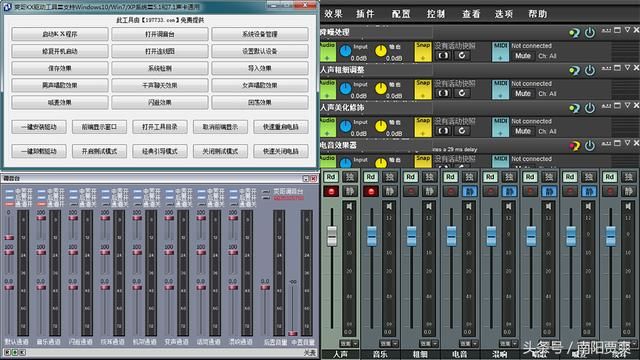Open dropdown below 混响 channel fader
Image resolution: width=640 pixels, height=360 pixels.
tap(509, 344)
